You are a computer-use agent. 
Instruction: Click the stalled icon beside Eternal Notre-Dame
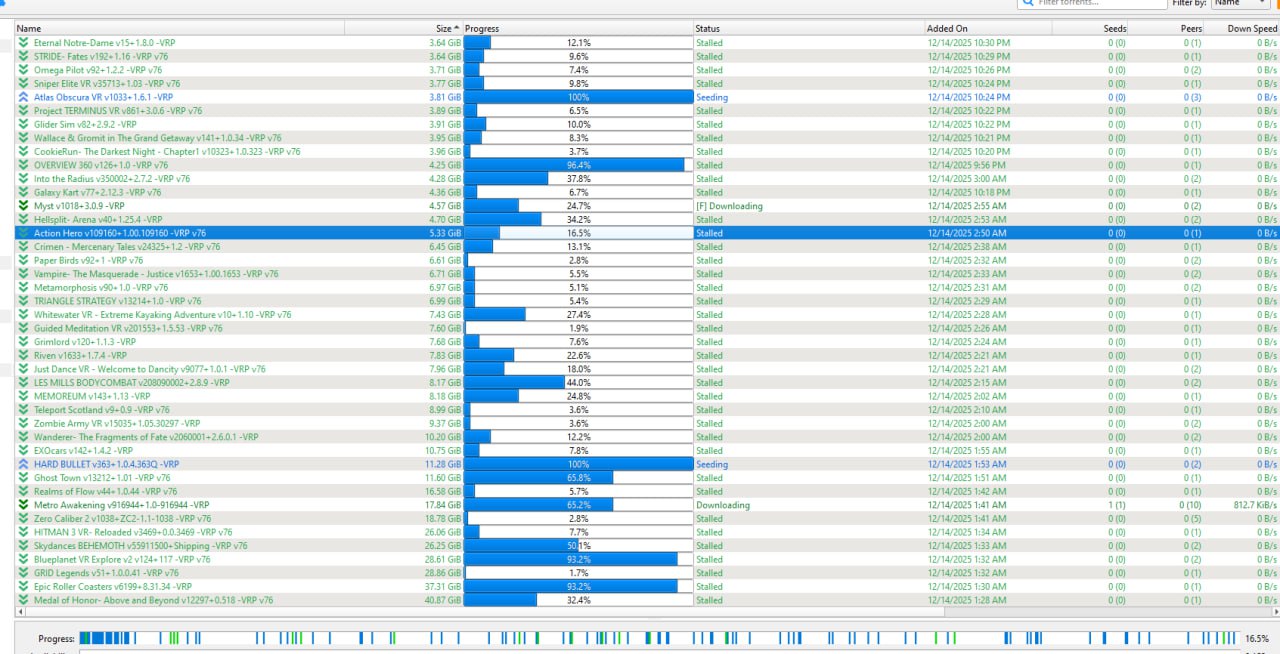click(23, 43)
